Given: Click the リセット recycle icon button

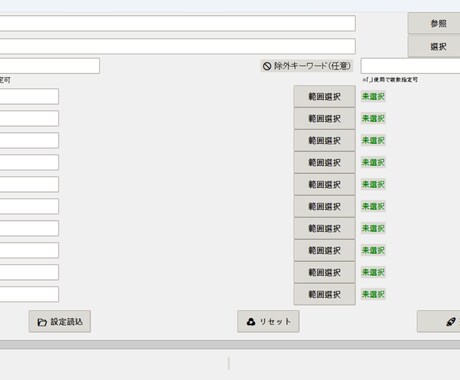Looking at the screenshot, I should tap(268, 321).
